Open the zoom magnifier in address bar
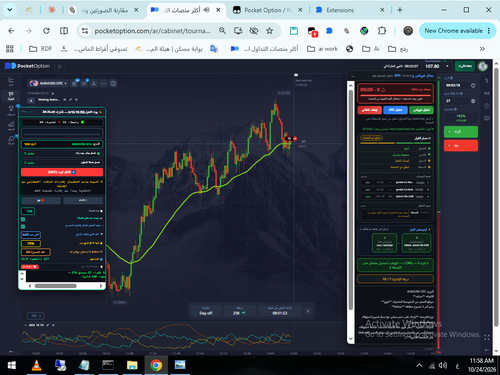 point(222,31)
